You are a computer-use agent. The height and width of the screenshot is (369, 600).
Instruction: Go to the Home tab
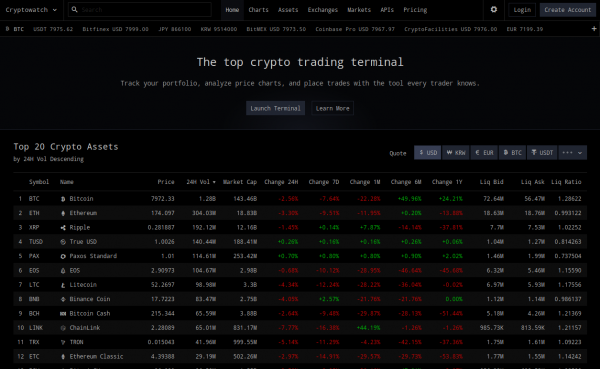(x=232, y=10)
